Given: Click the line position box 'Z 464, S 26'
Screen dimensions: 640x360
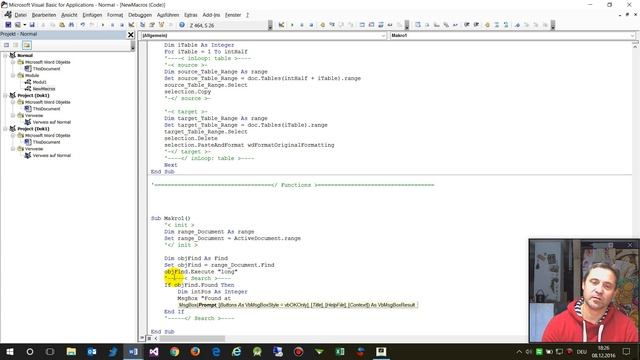Looking at the screenshot, I should click(229, 25).
